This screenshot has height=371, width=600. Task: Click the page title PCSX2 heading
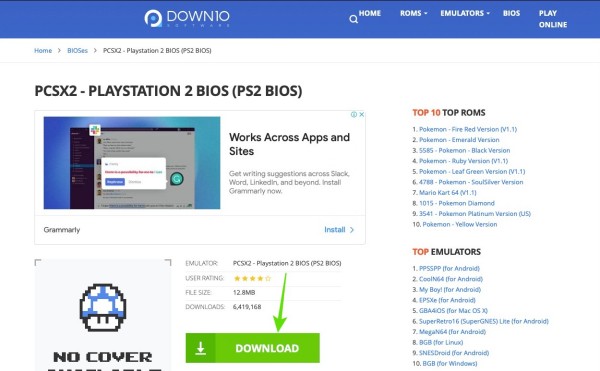click(x=168, y=91)
